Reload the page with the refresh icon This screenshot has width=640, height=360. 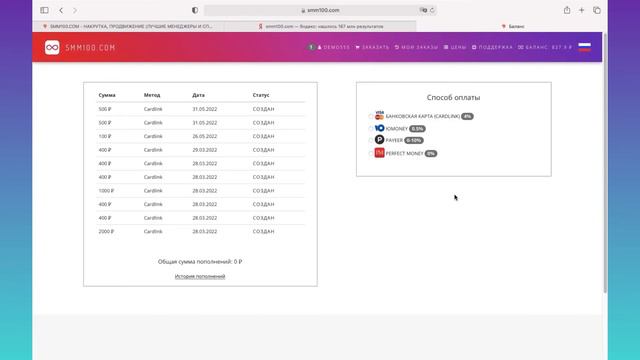(432, 10)
